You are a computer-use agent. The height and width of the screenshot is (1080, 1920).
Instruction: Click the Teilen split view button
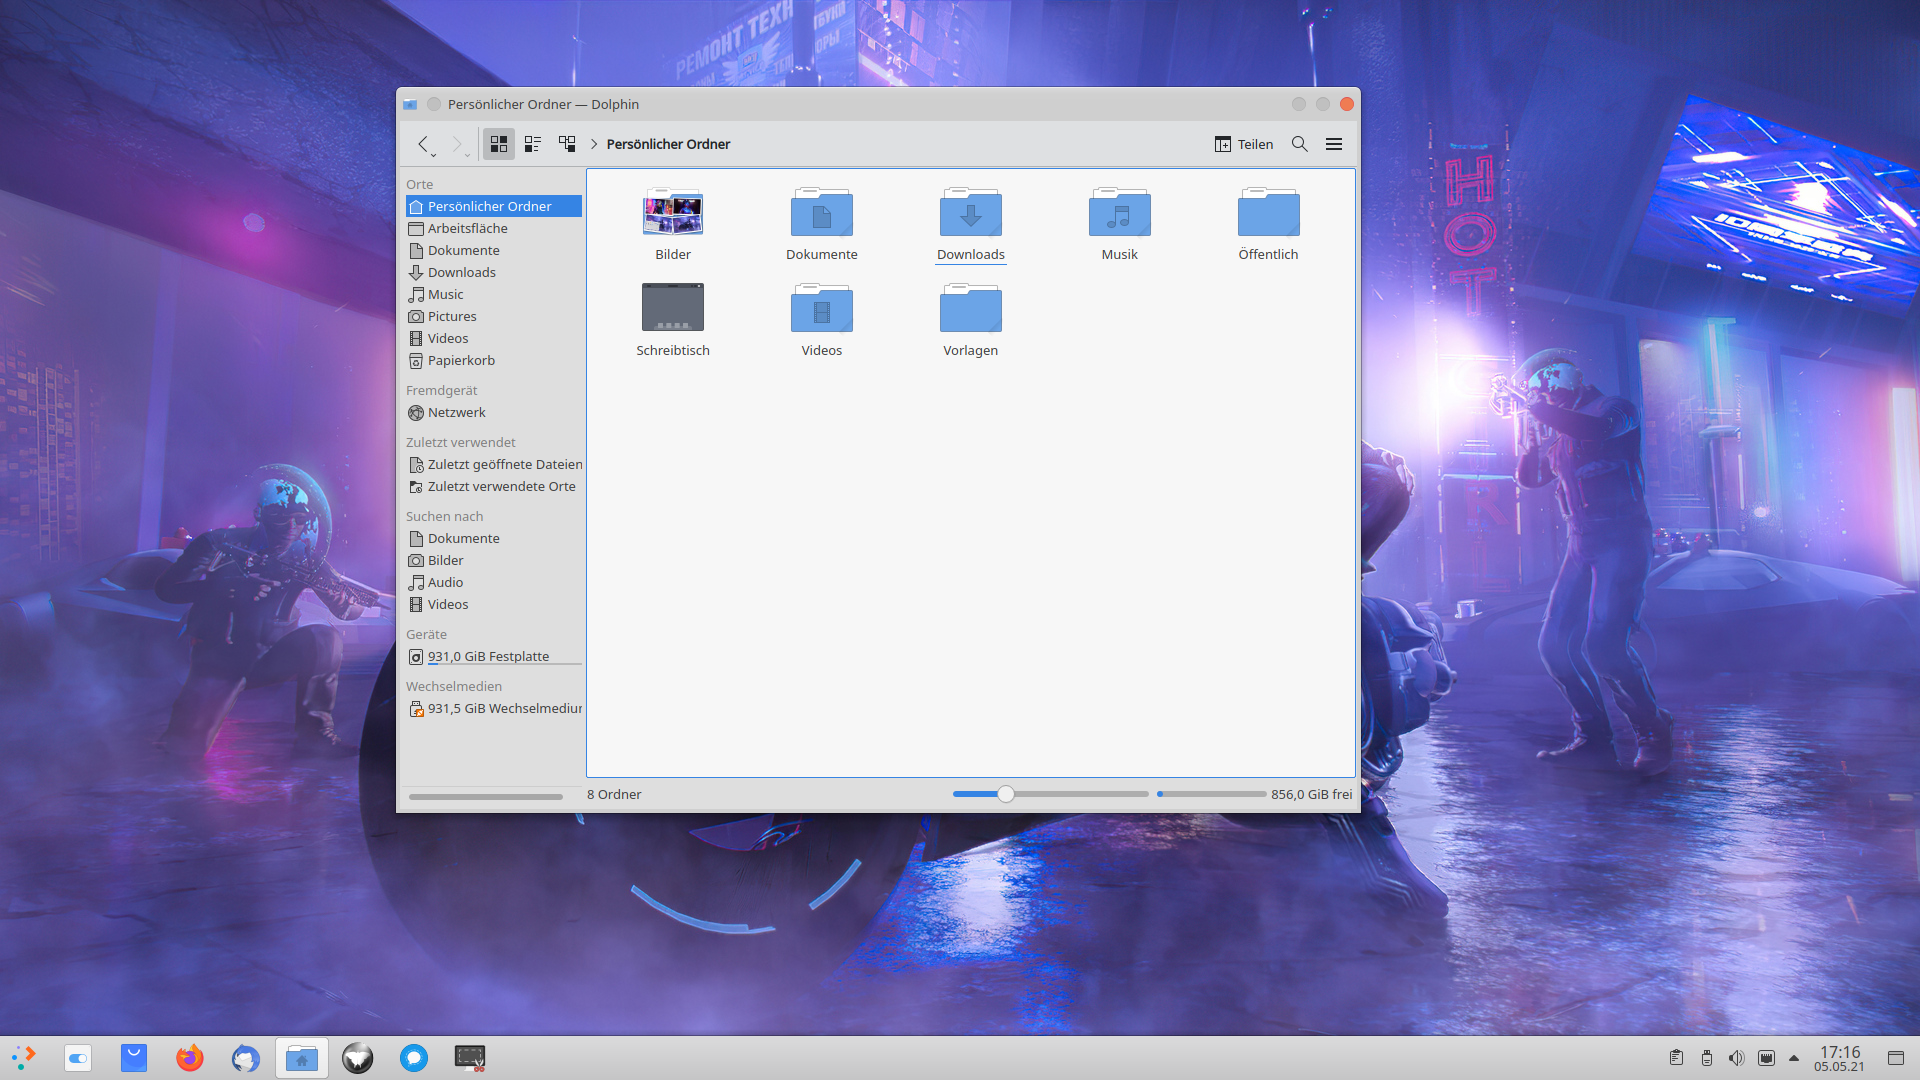click(1243, 144)
